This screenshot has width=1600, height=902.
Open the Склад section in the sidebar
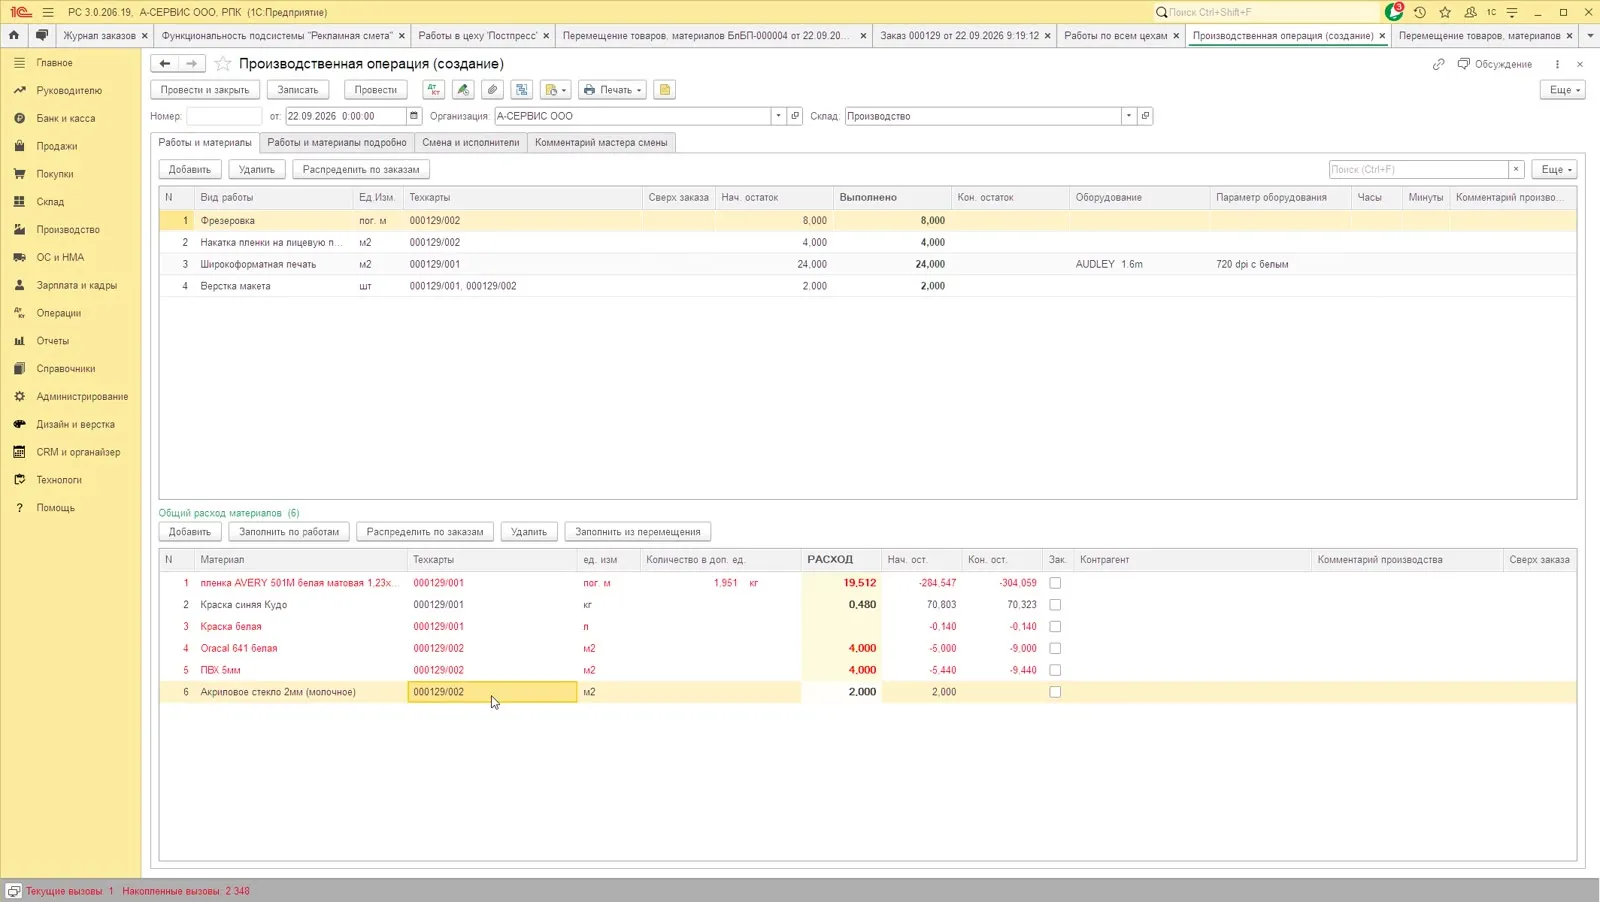click(x=50, y=201)
